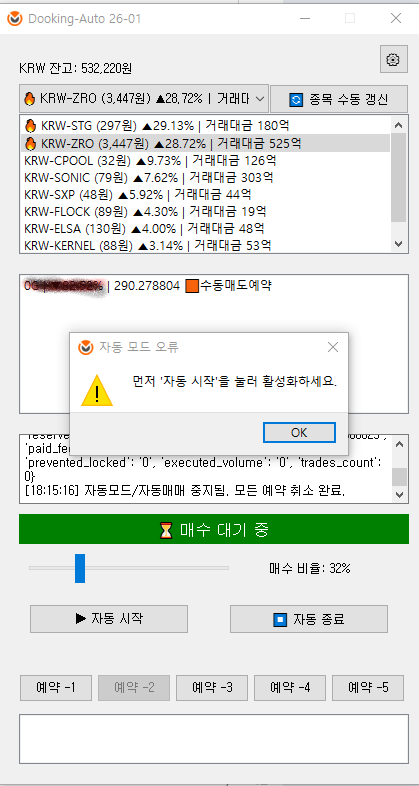
Task: Click the orange square before 수동매도예약
Action: click(191, 286)
